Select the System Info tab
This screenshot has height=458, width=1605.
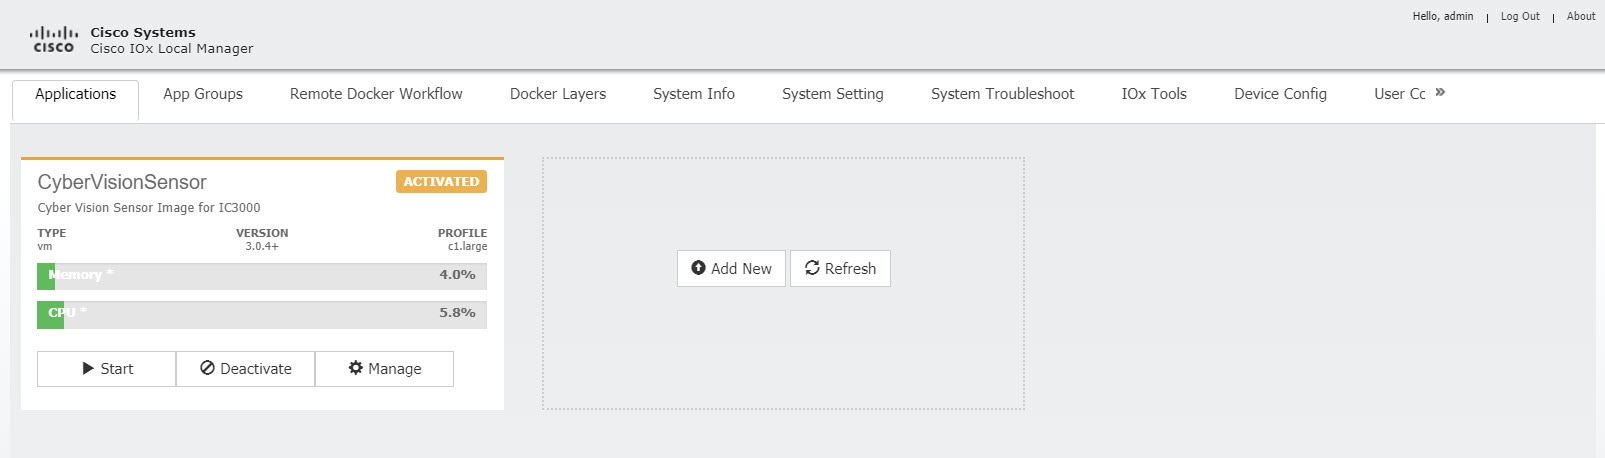[x=694, y=94]
